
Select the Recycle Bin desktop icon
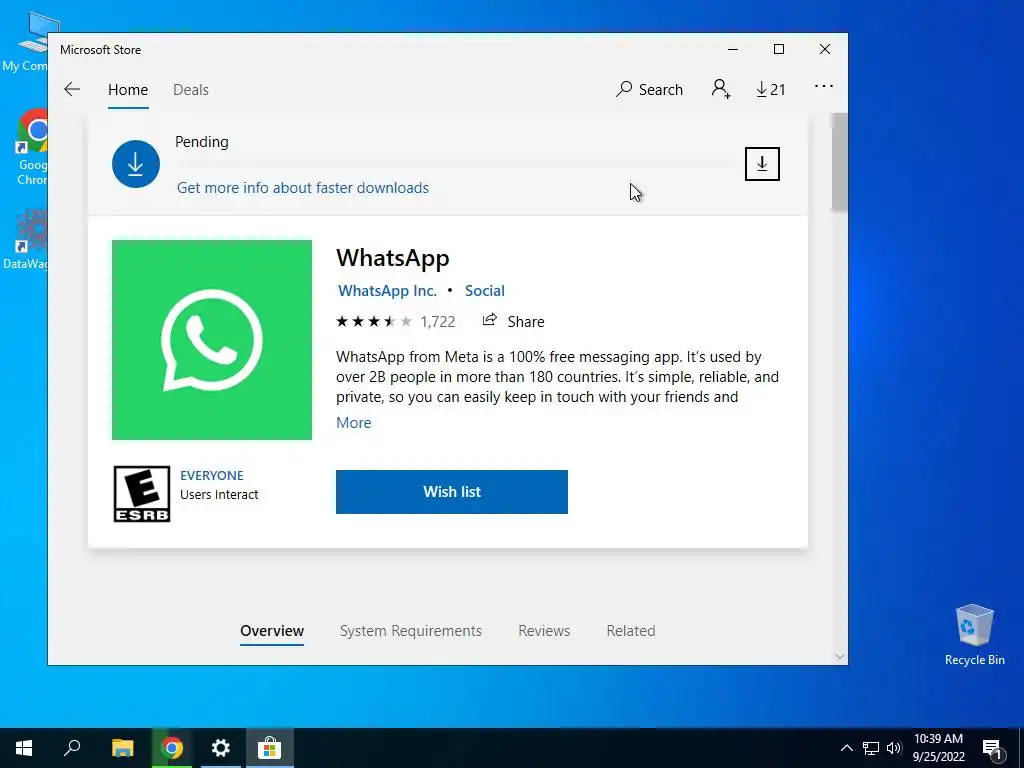(x=974, y=635)
